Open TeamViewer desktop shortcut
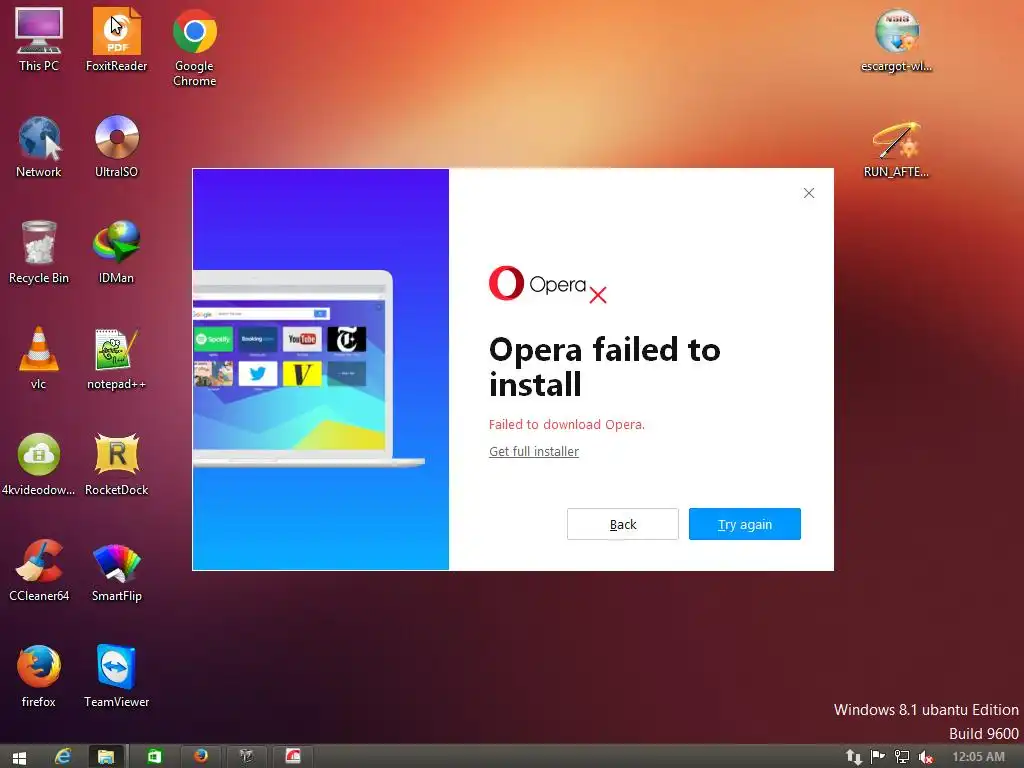This screenshot has width=1024, height=768. point(116,676)
